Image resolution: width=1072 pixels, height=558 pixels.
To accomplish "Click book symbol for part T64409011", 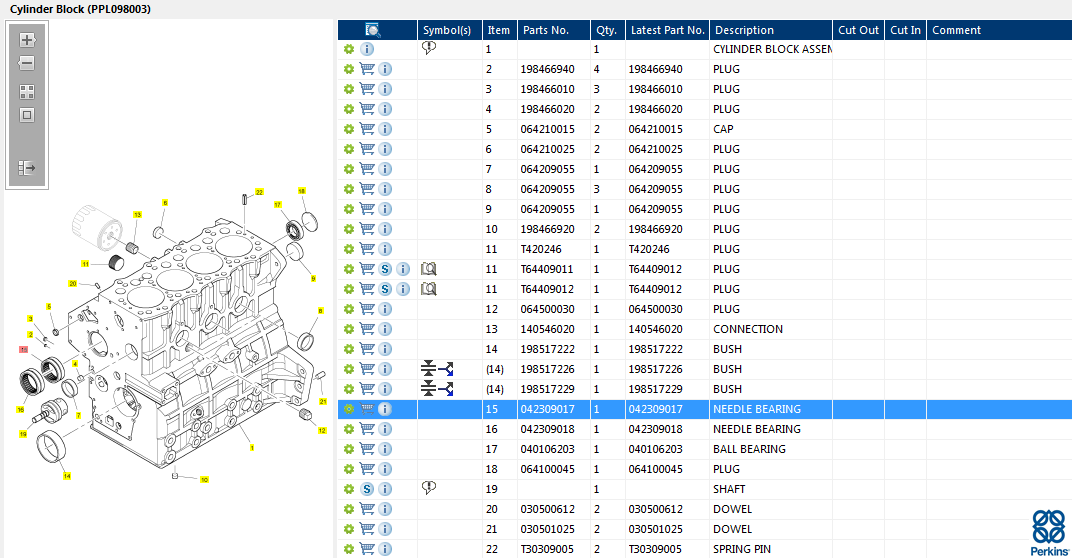I will tap(429, 269).
